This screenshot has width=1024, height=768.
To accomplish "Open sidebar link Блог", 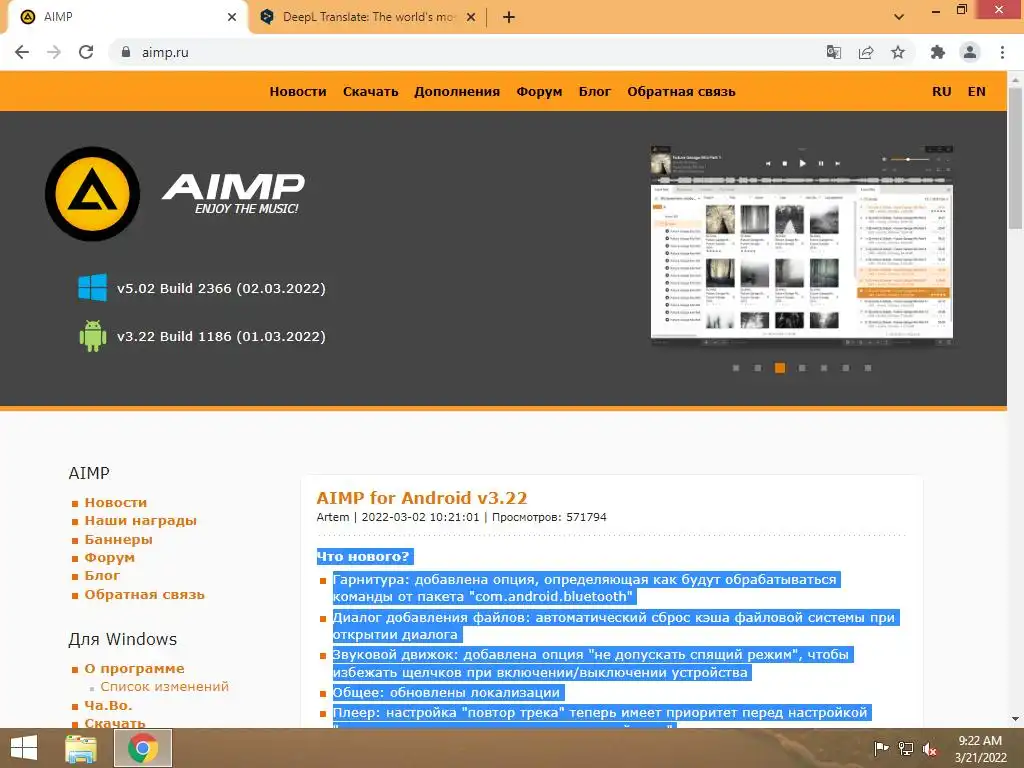I will pyautogui.click(x=102, y=576).
